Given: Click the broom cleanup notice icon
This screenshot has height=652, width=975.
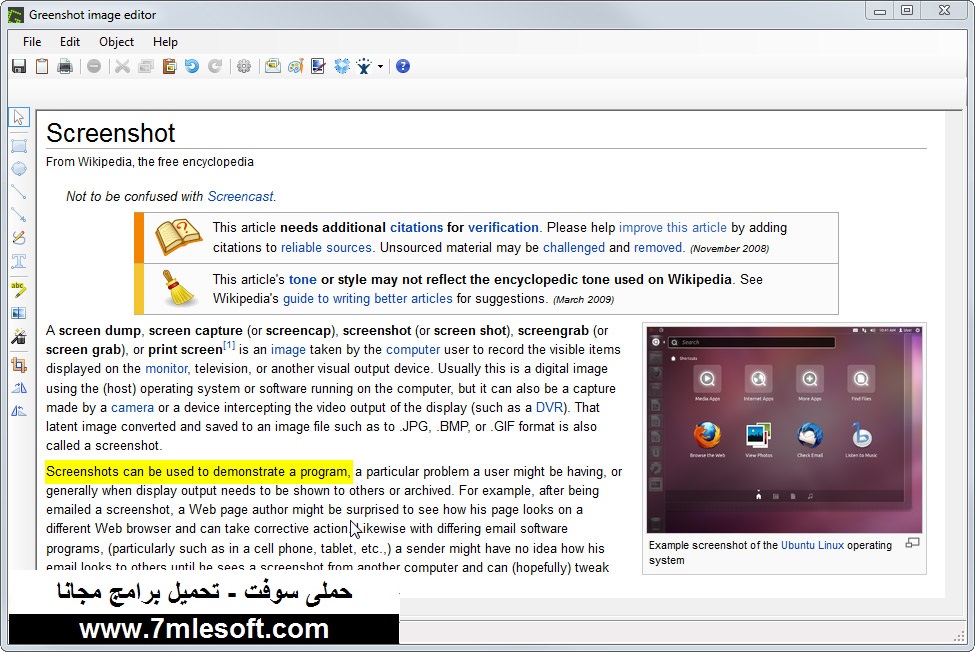Looking at the screenshot, I should (178, 288).
